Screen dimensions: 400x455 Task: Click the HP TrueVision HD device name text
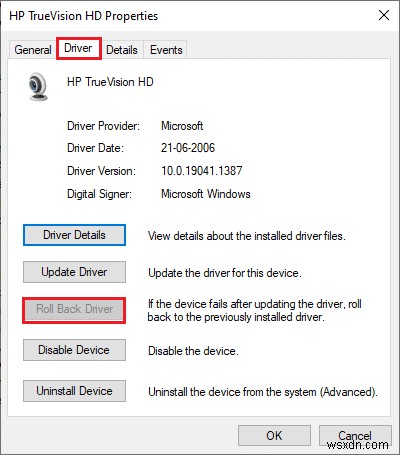[x=110, y=82]
